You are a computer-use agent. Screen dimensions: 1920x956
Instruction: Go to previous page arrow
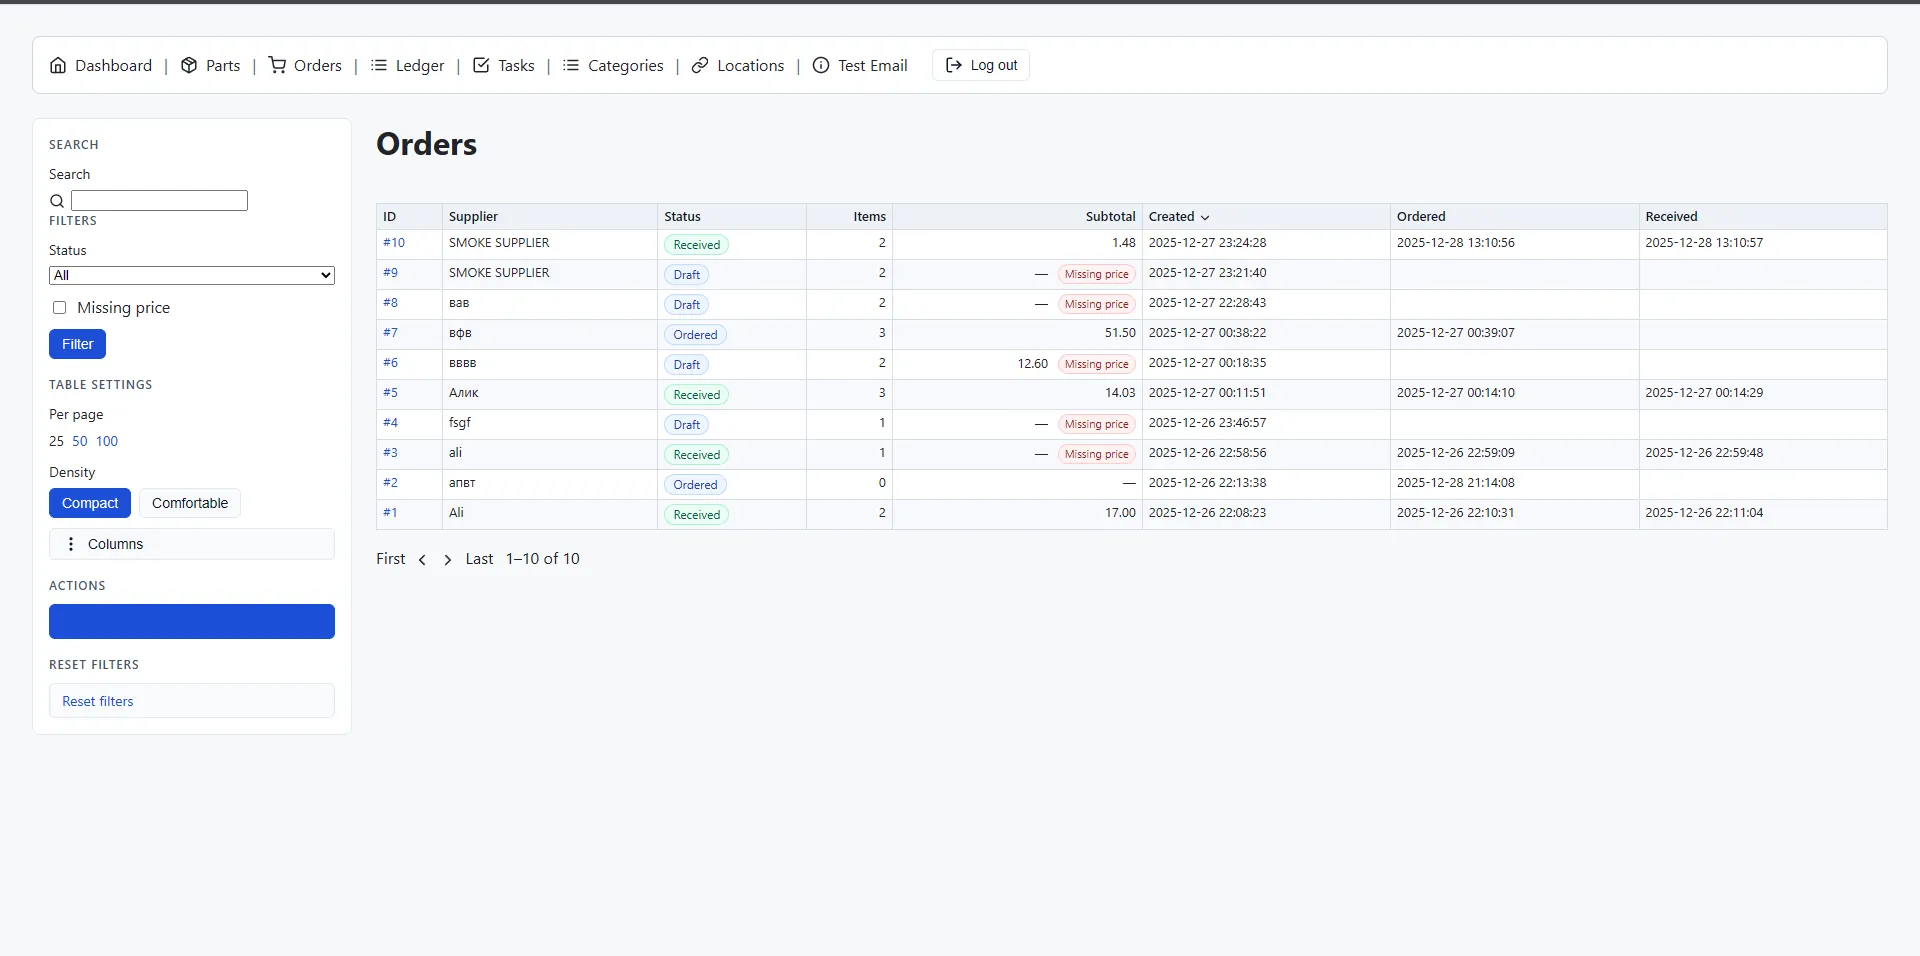point(423,560)
